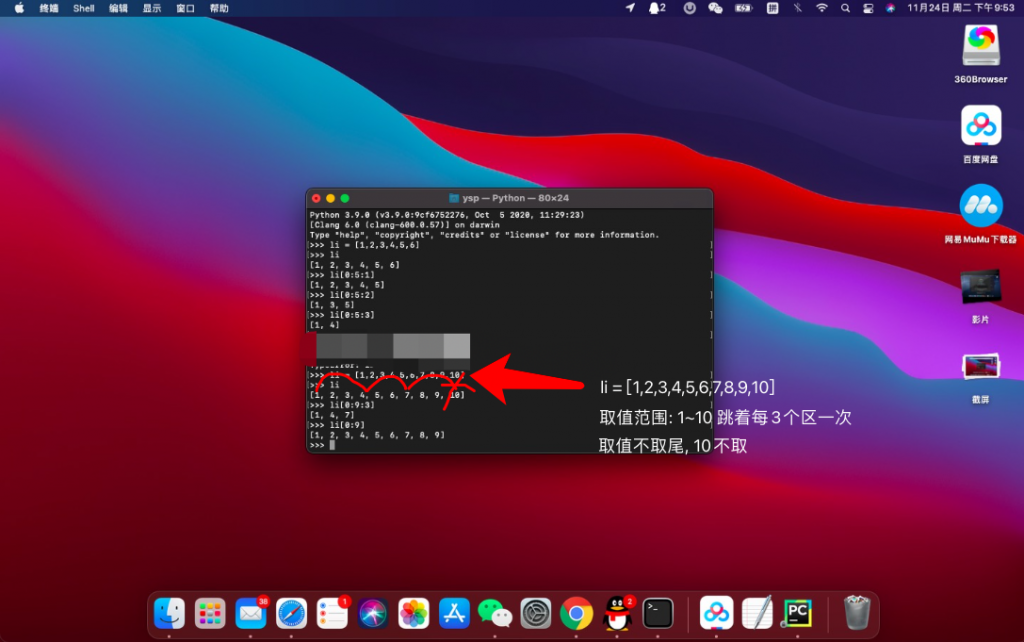Click the terminal prompt cursor on last line

[332, 445]
